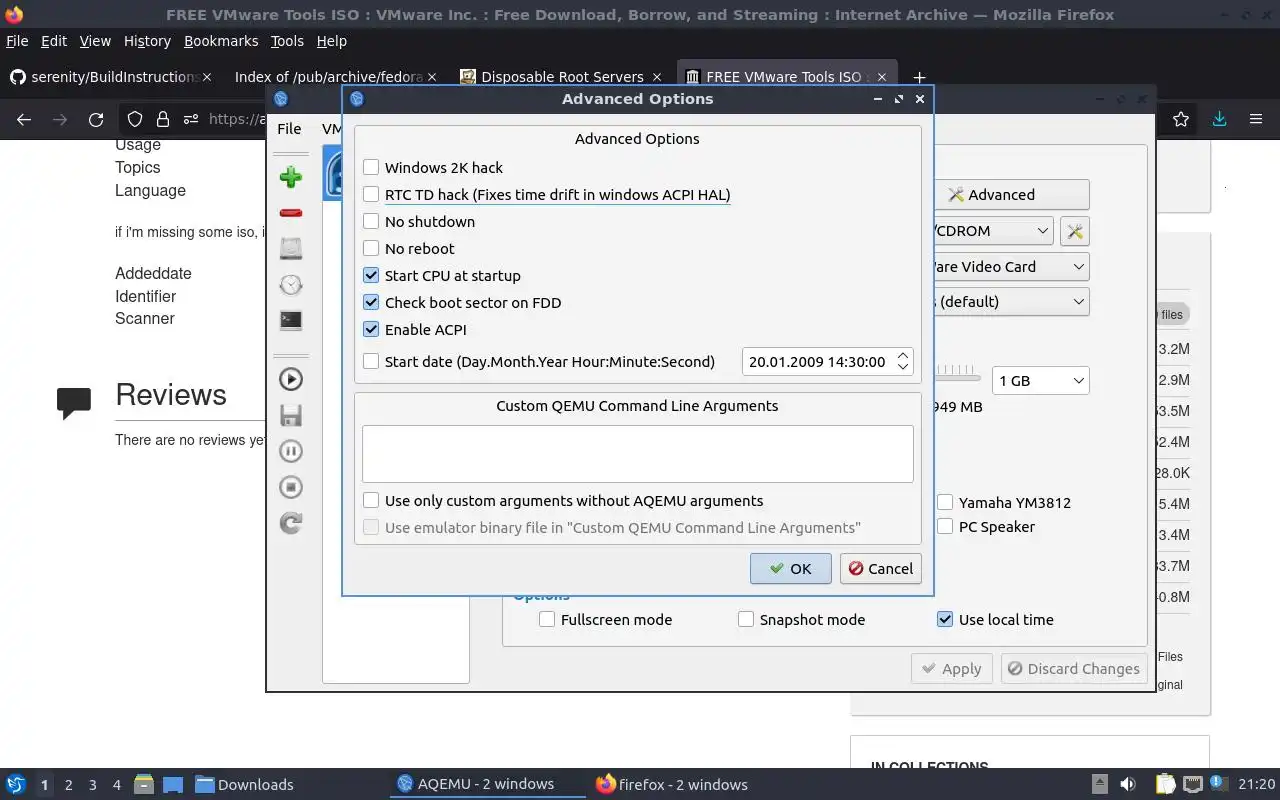Disable the Enable ACPI checkbox

[x=371, y=330]
